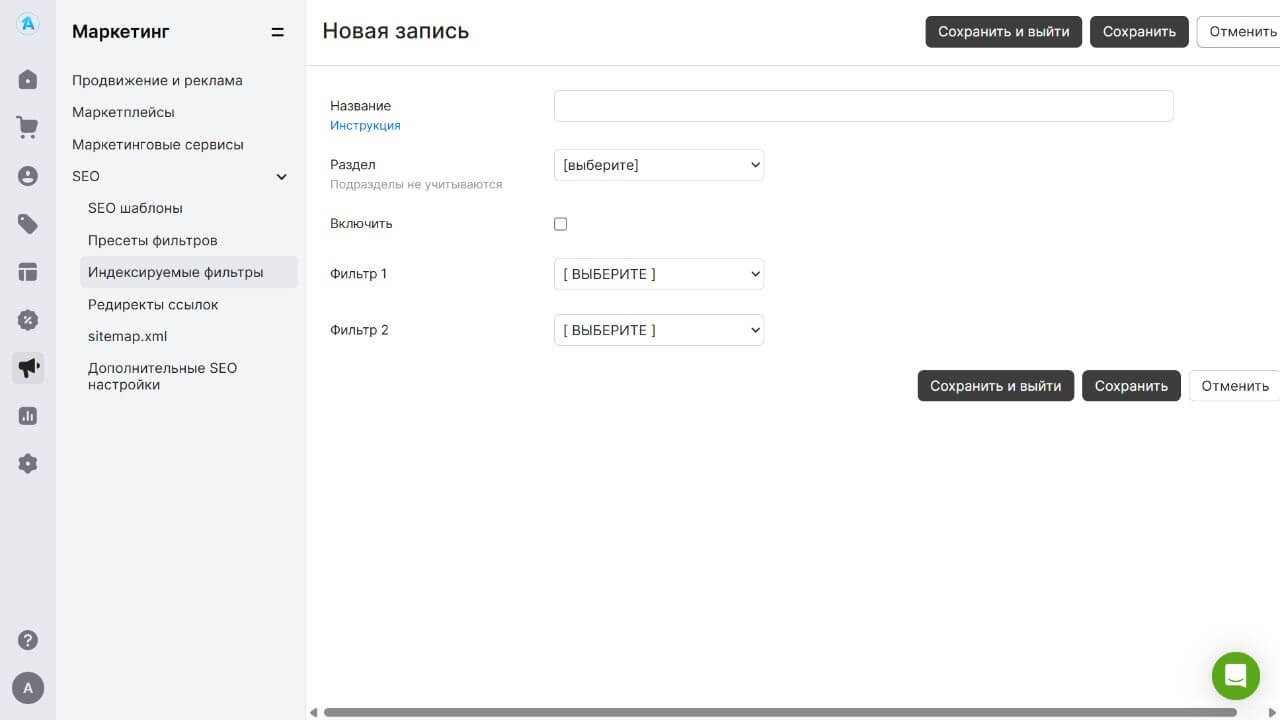The height and width of the screenshot is (720, 1280).
Task: Open the catalog tag icon
Action: 28,224
